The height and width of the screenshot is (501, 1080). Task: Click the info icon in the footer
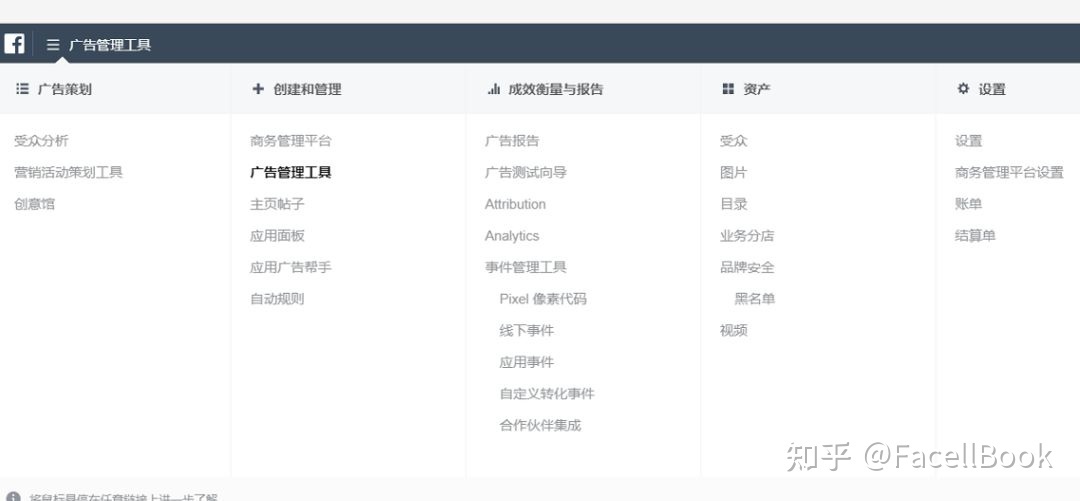click(13, 497)
